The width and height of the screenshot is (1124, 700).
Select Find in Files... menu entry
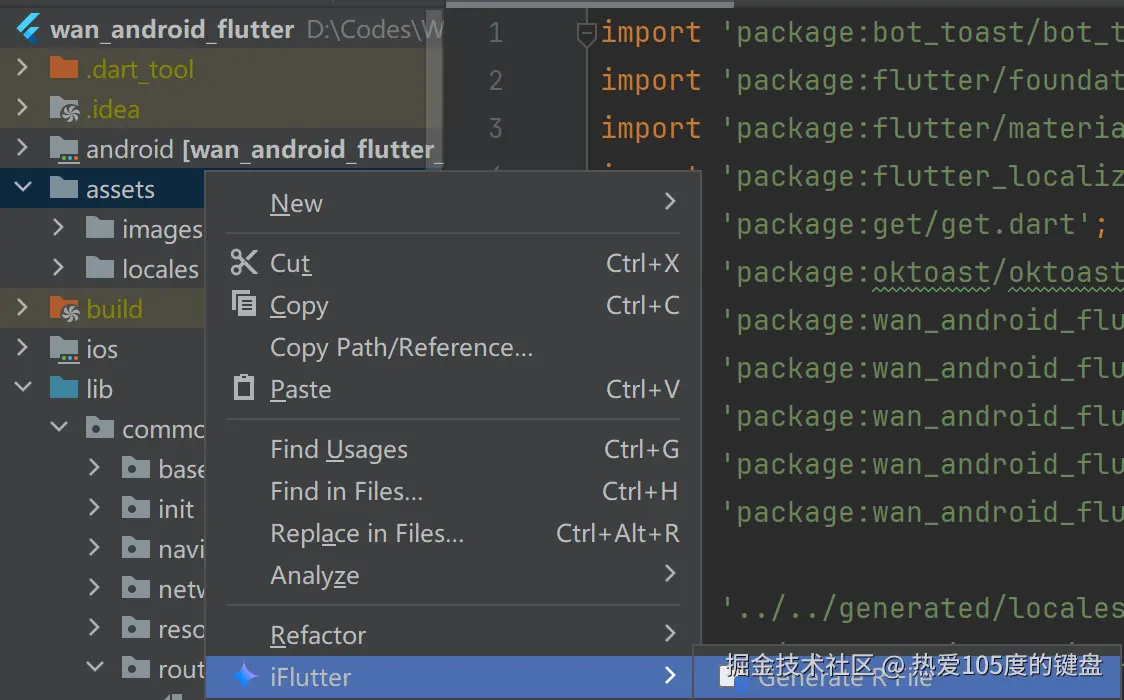[x=452, y=491]
